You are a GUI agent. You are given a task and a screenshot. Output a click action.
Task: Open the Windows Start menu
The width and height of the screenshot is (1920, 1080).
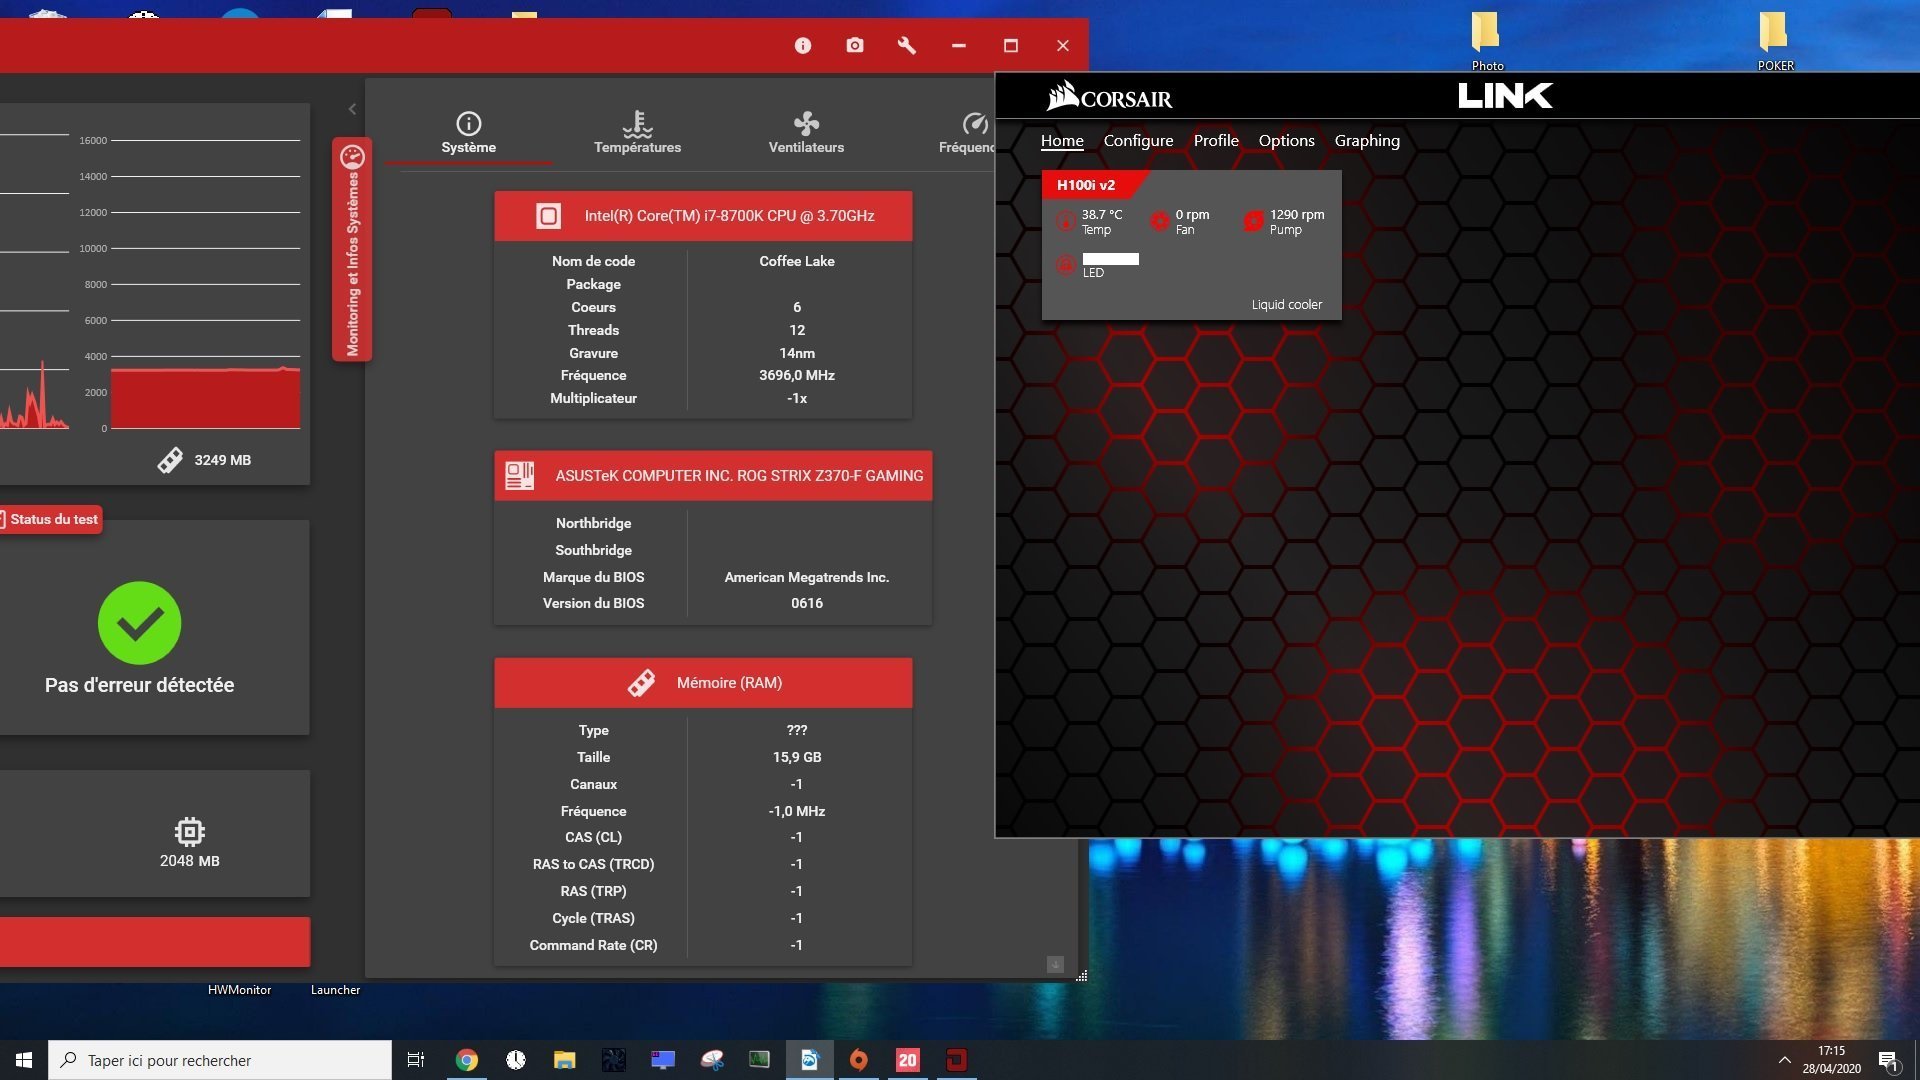pyautogui.click(x=24, y=1060)
